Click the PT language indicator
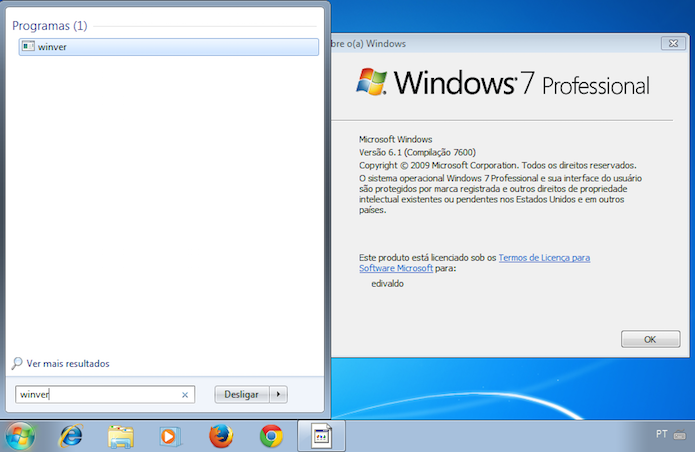 click(662, 434)
